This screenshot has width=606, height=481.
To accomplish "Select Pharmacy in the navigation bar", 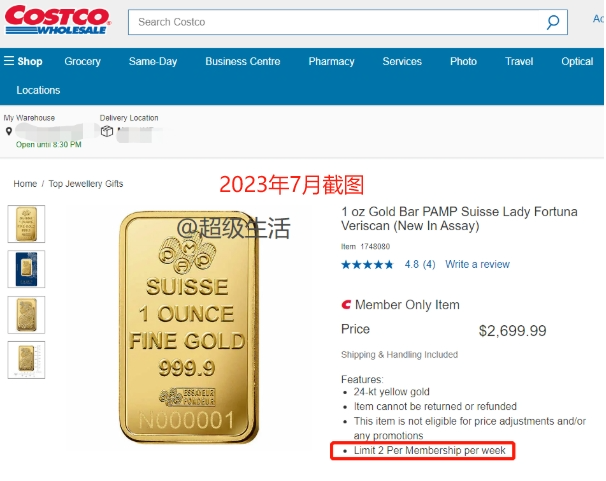I will [x=331, y=61].
